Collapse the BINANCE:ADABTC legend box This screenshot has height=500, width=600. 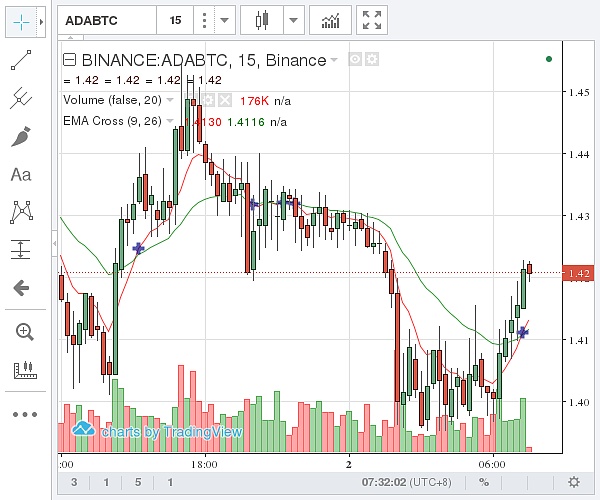tap(70, 60)
